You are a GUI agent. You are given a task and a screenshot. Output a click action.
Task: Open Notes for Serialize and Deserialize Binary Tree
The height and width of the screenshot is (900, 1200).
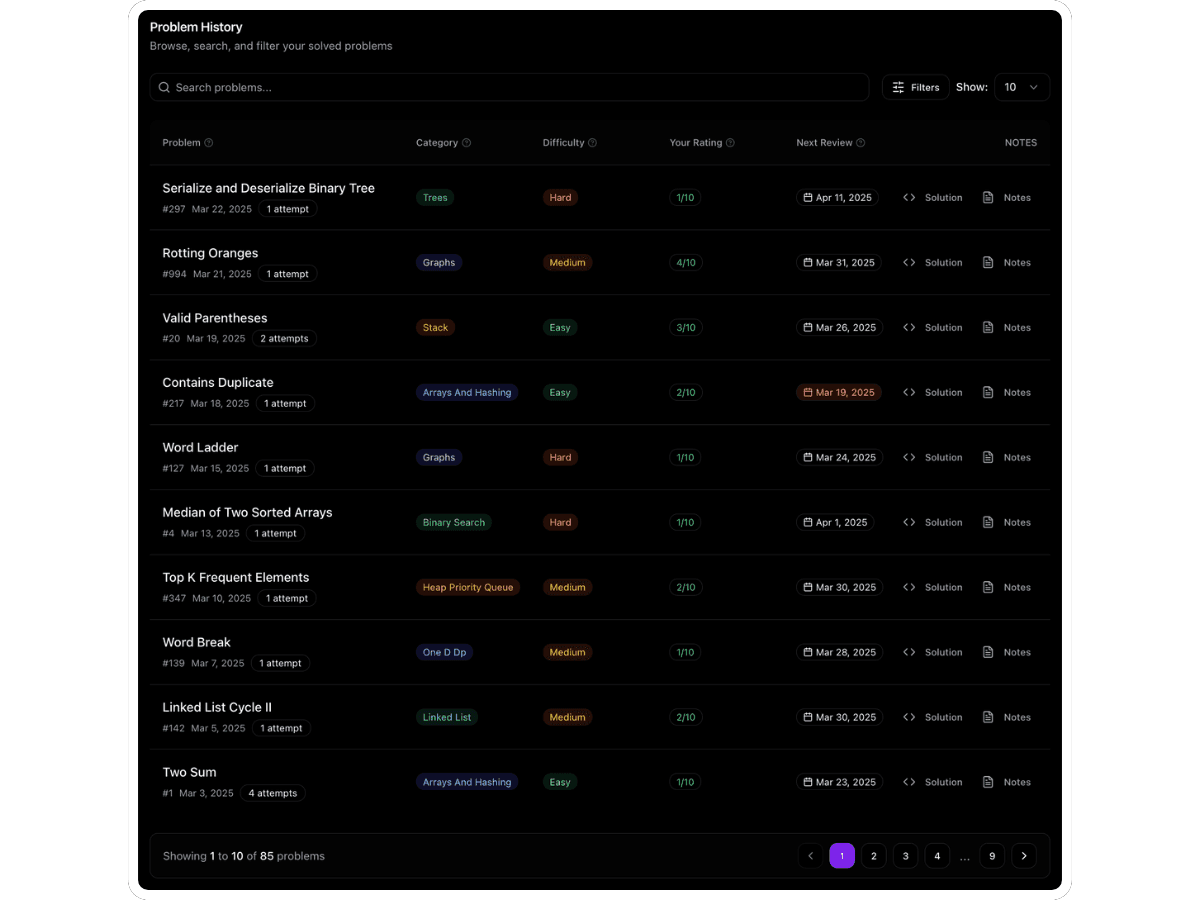1007,198
